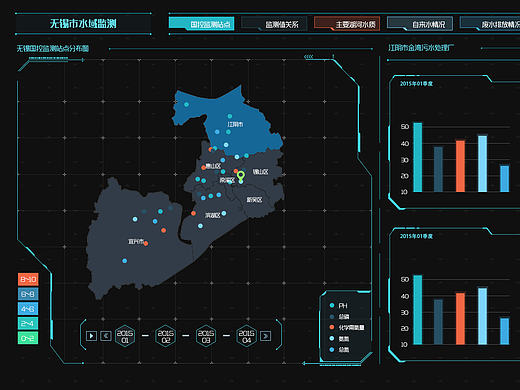The width and height of the screenshot is (520, 390).
Task: Select the 2015 02 hexagon on timeline
Action: pyautogui.click(x=166, y=336)
